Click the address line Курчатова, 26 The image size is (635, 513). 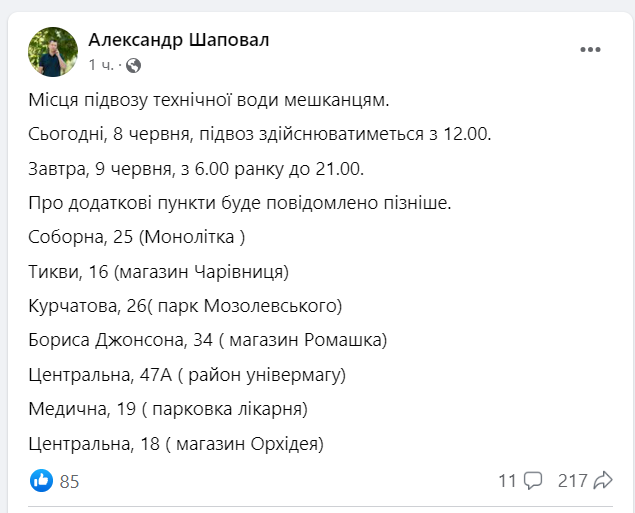tap(186, 306)
